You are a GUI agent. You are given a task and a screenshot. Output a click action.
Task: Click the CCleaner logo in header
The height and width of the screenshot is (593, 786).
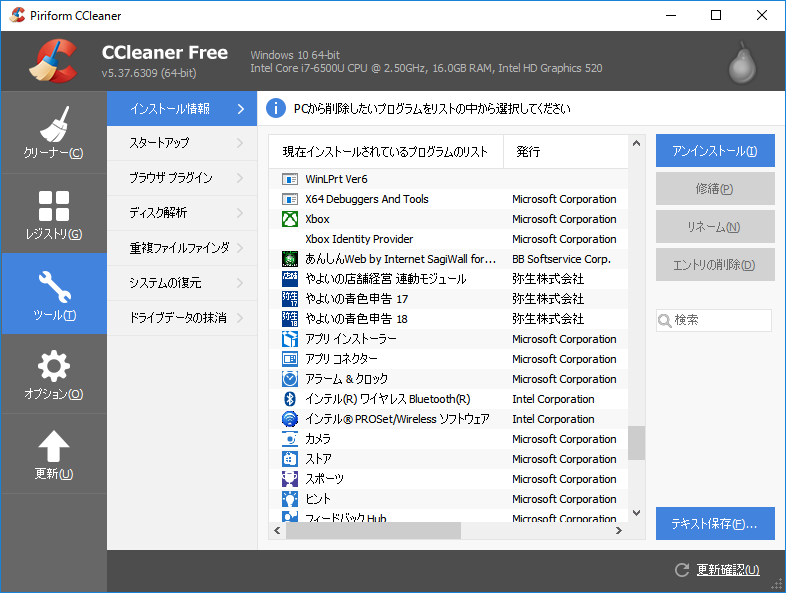click(x=53, y=61)
